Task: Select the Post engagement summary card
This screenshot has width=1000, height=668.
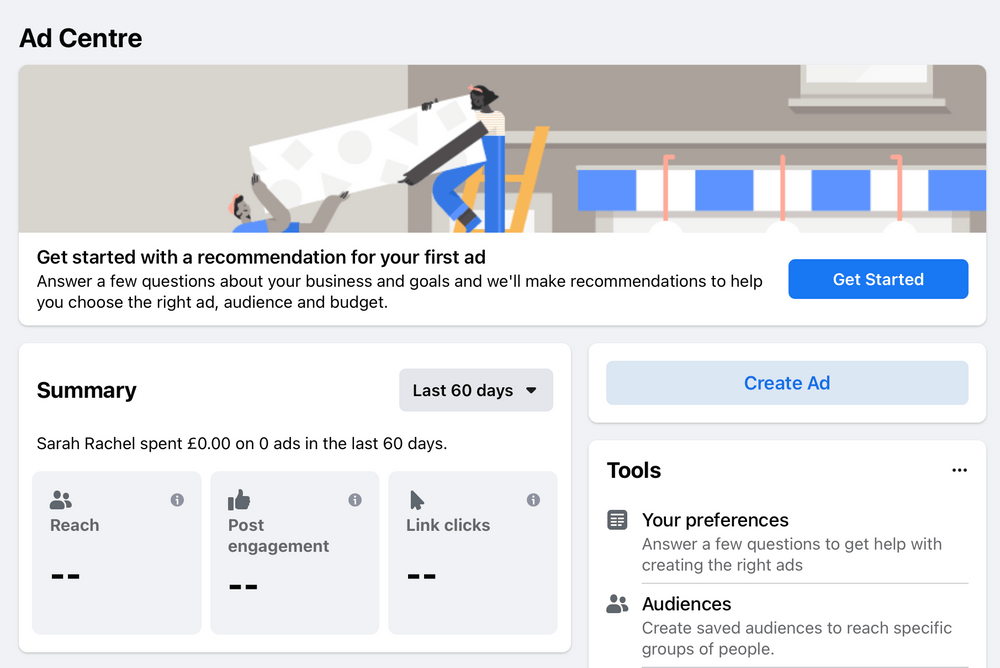Action: [x=294, y=553]
